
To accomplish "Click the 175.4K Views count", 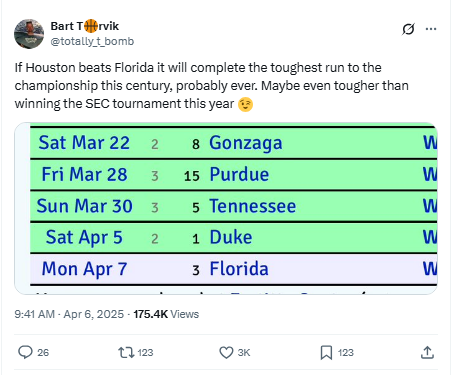I will tap(166, 314).
